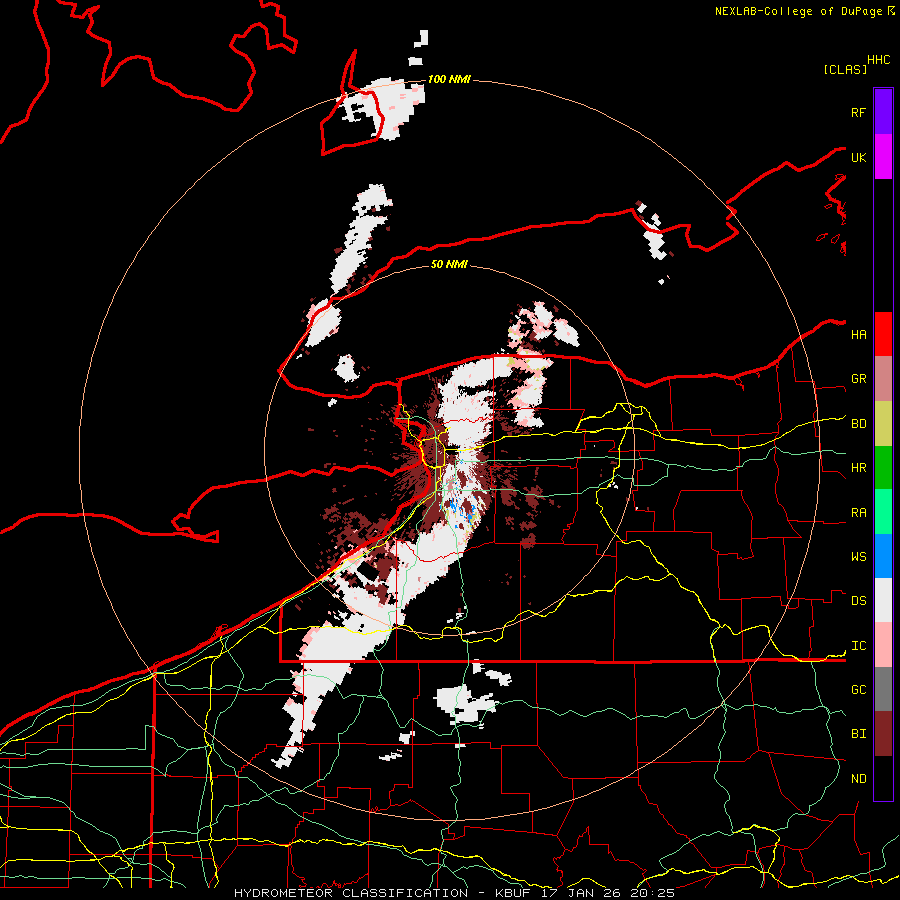Click the 20:25 timestamp
Screen dimensions: 900x900
pyautogui.click(x=652, y=893)
